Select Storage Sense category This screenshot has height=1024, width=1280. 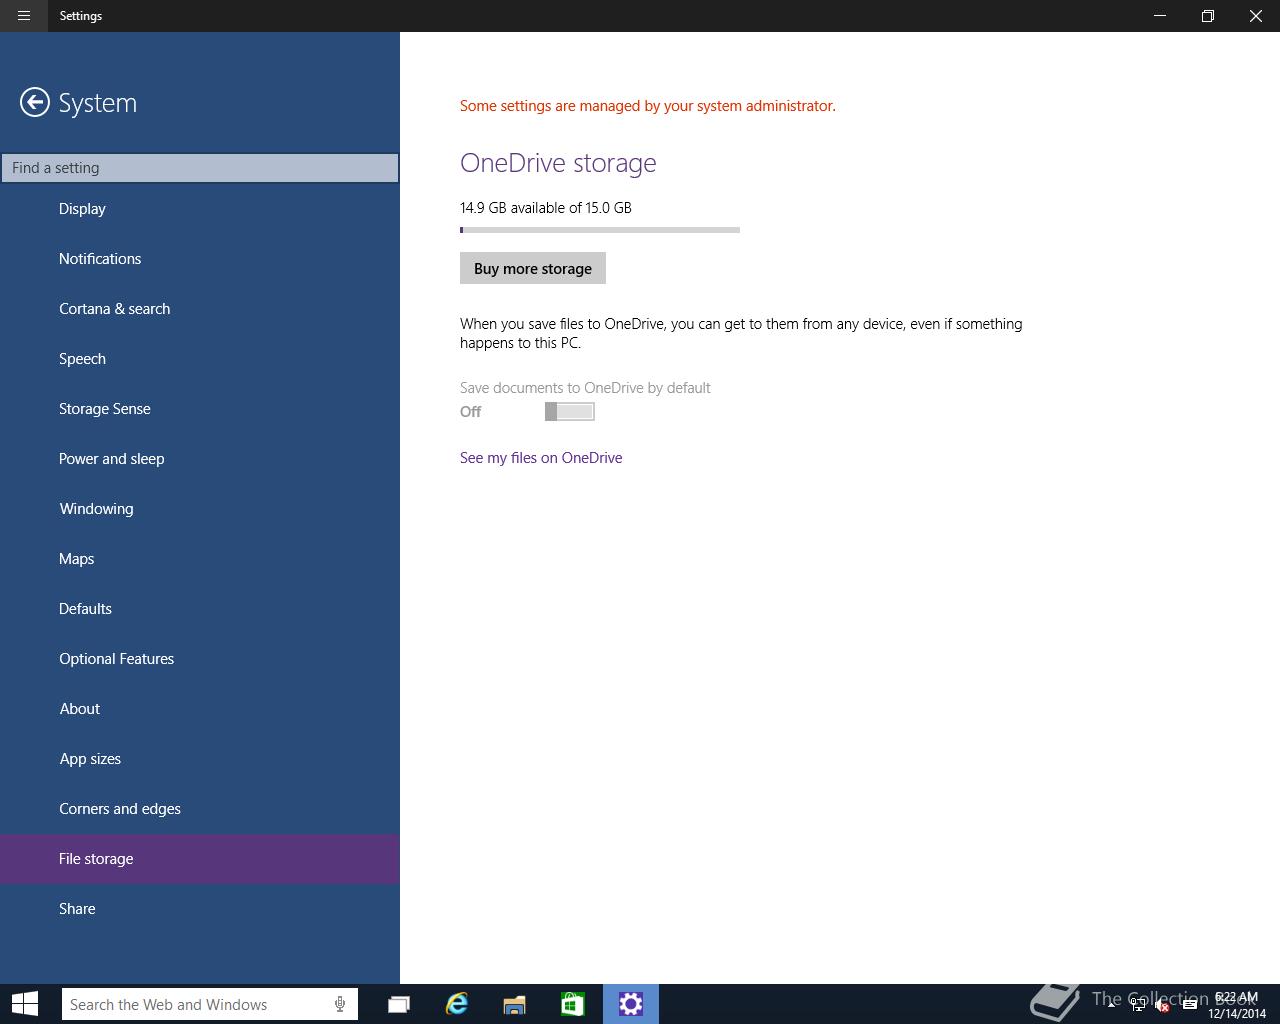[x=200, y=409]
